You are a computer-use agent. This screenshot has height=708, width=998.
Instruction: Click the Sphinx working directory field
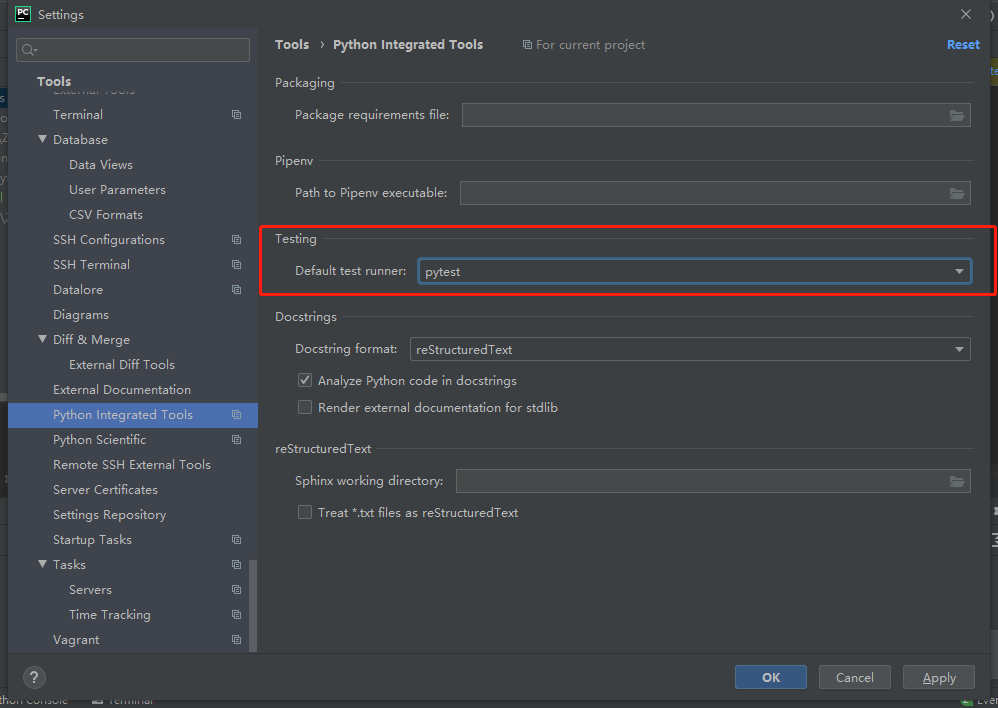tap(713, 481)
